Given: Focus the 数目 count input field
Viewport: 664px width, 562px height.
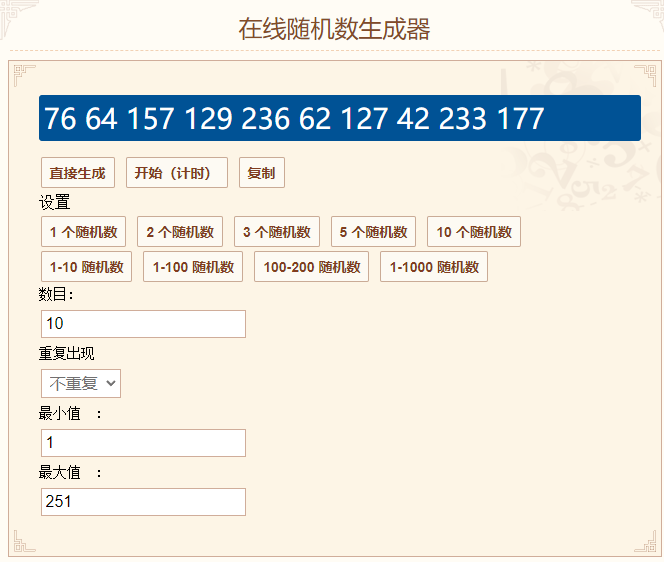Looking at the screenshot, I should point(143,324).
